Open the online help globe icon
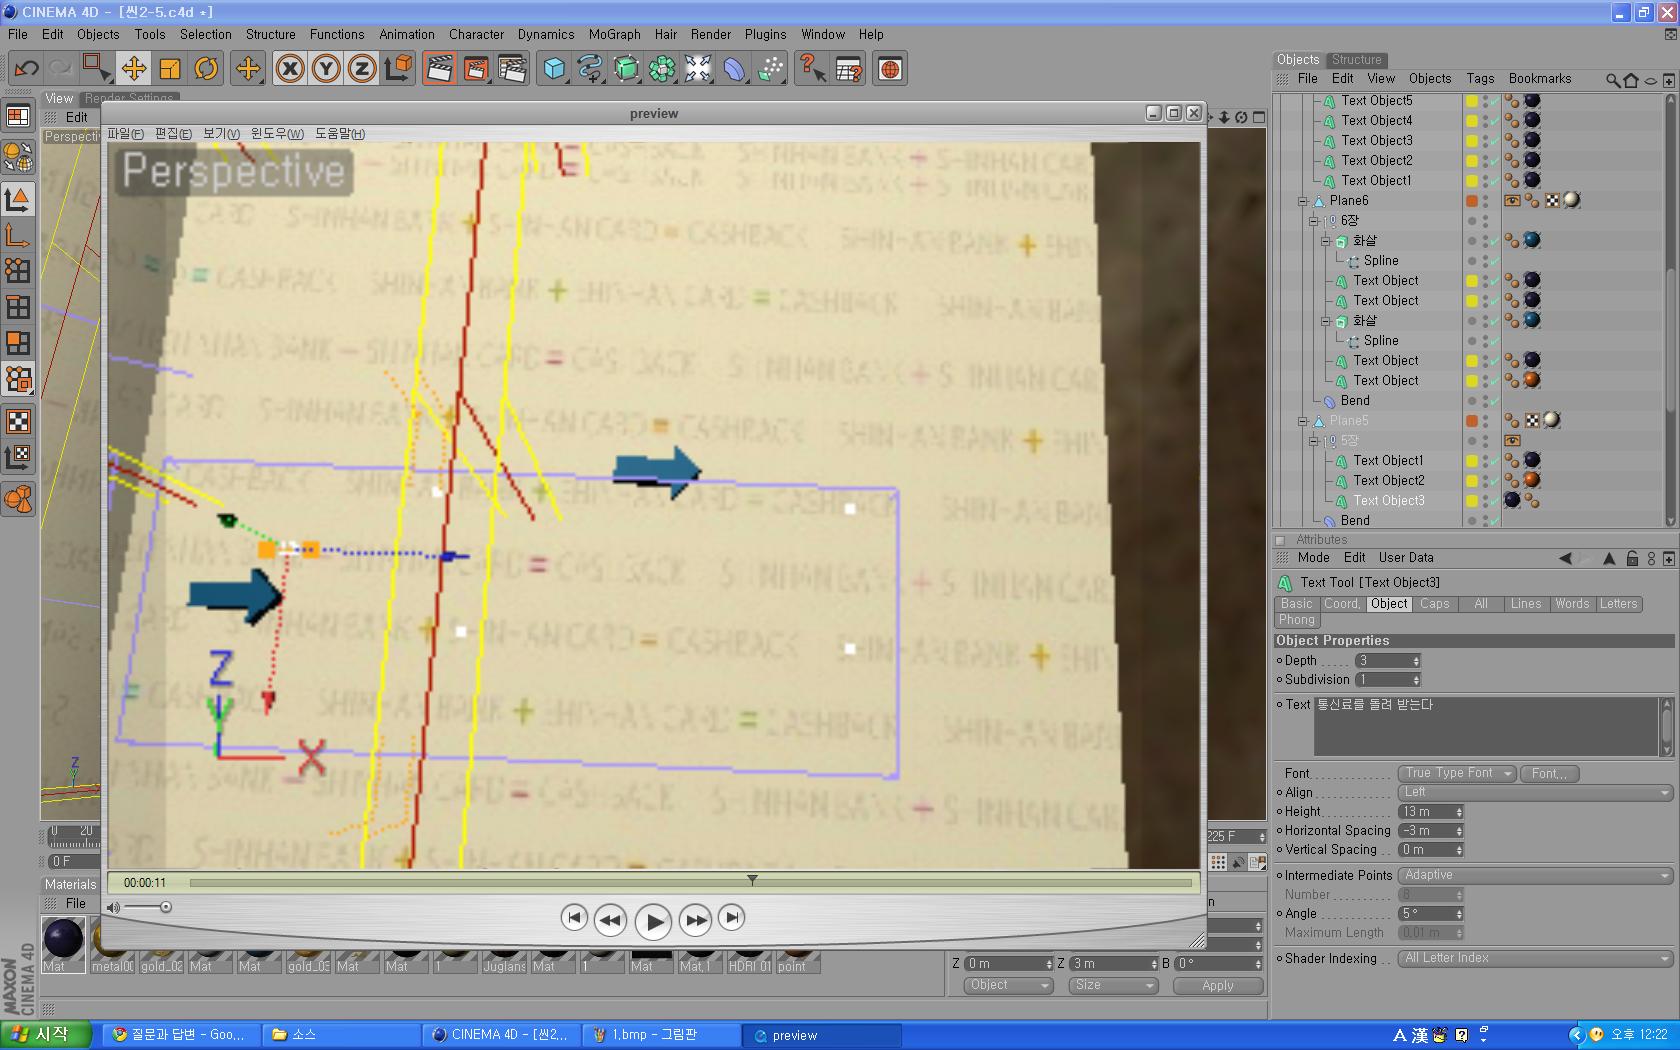The image size is (1680, 1050). click(890, 69)
